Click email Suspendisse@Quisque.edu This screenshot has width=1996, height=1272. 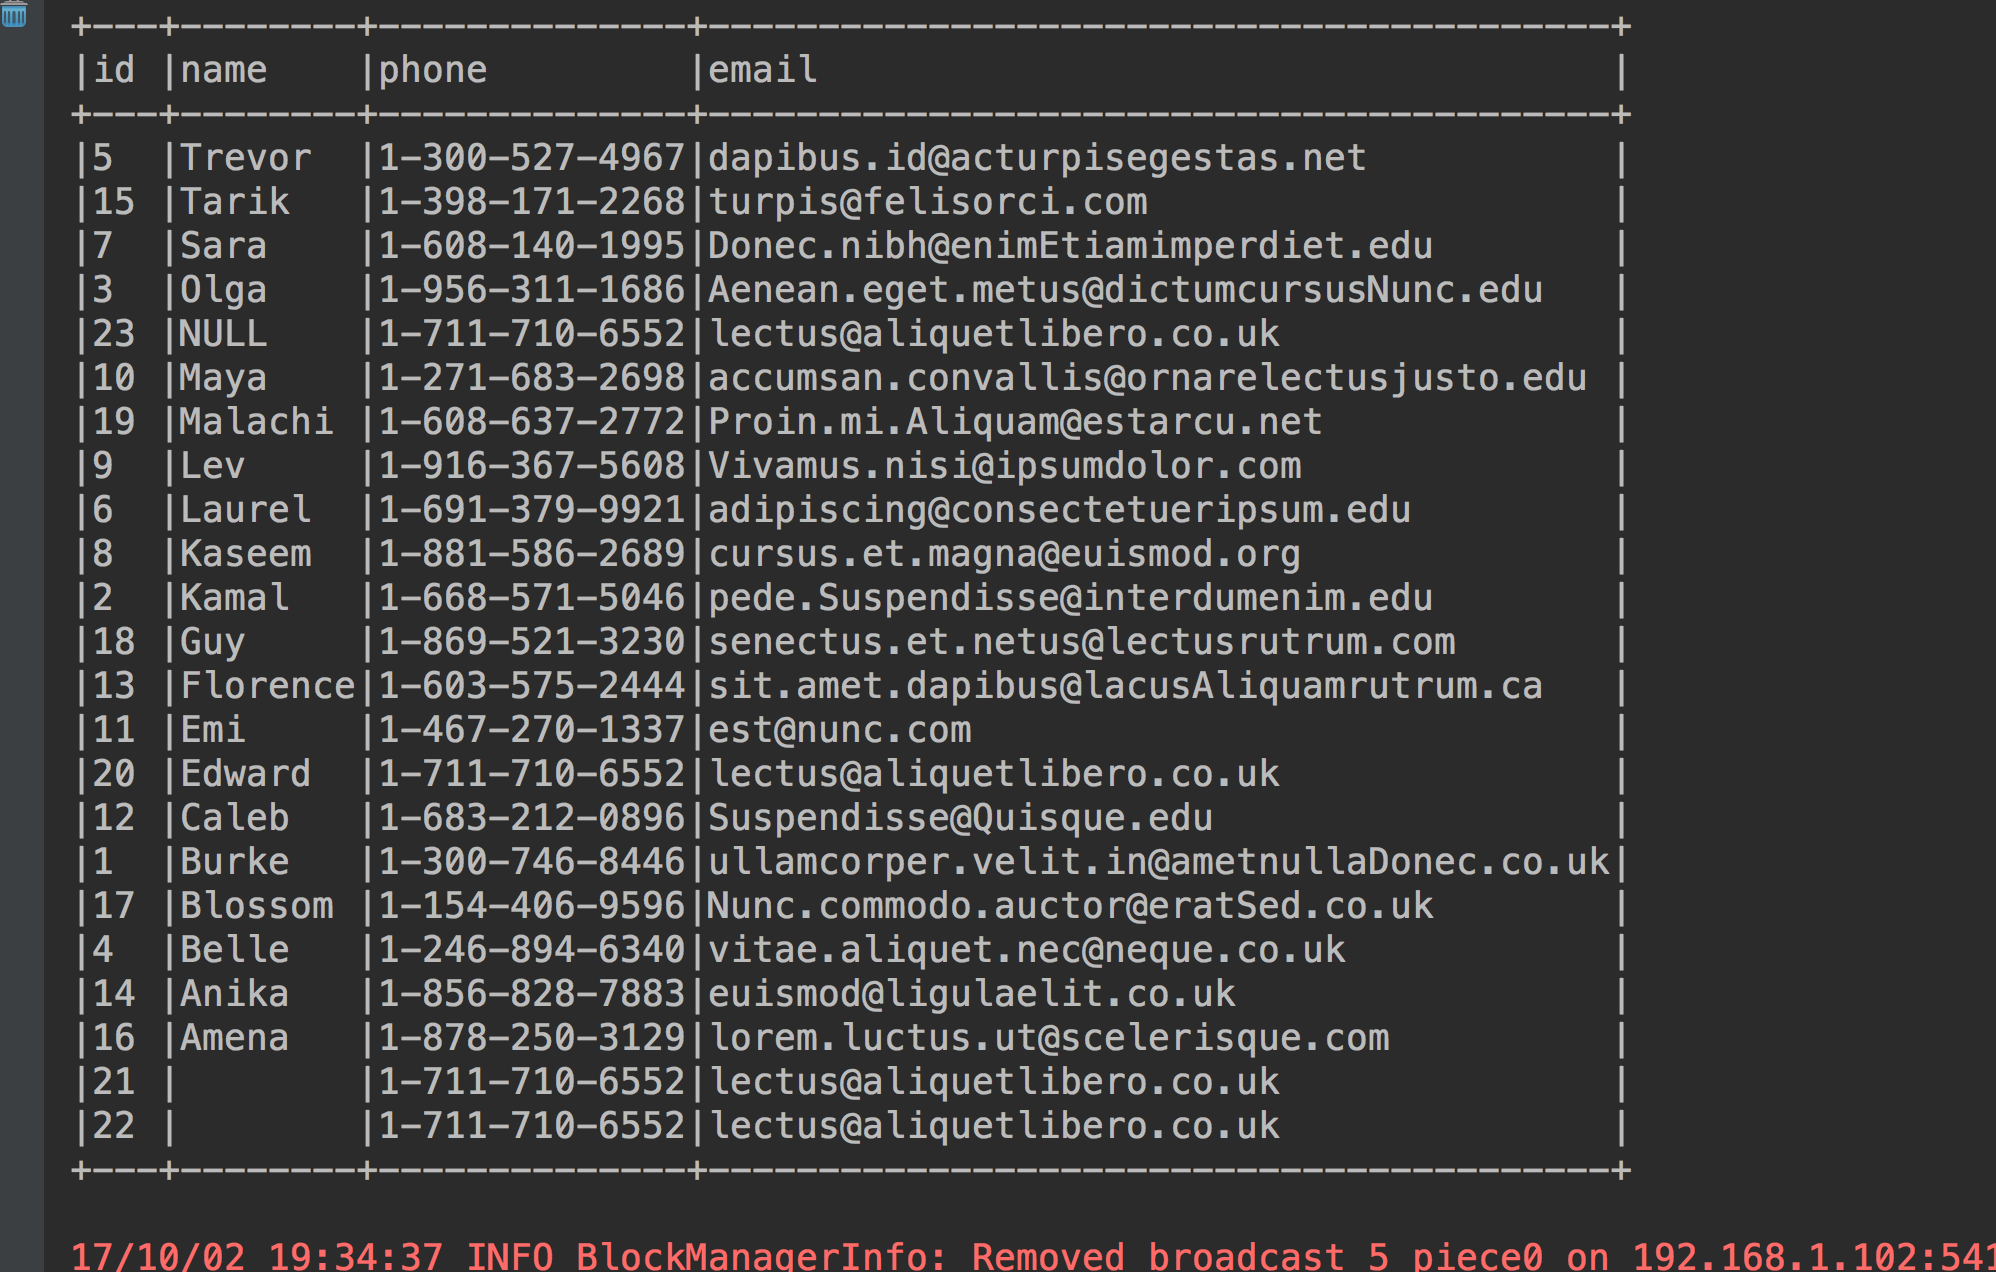[x=960, y=818]
